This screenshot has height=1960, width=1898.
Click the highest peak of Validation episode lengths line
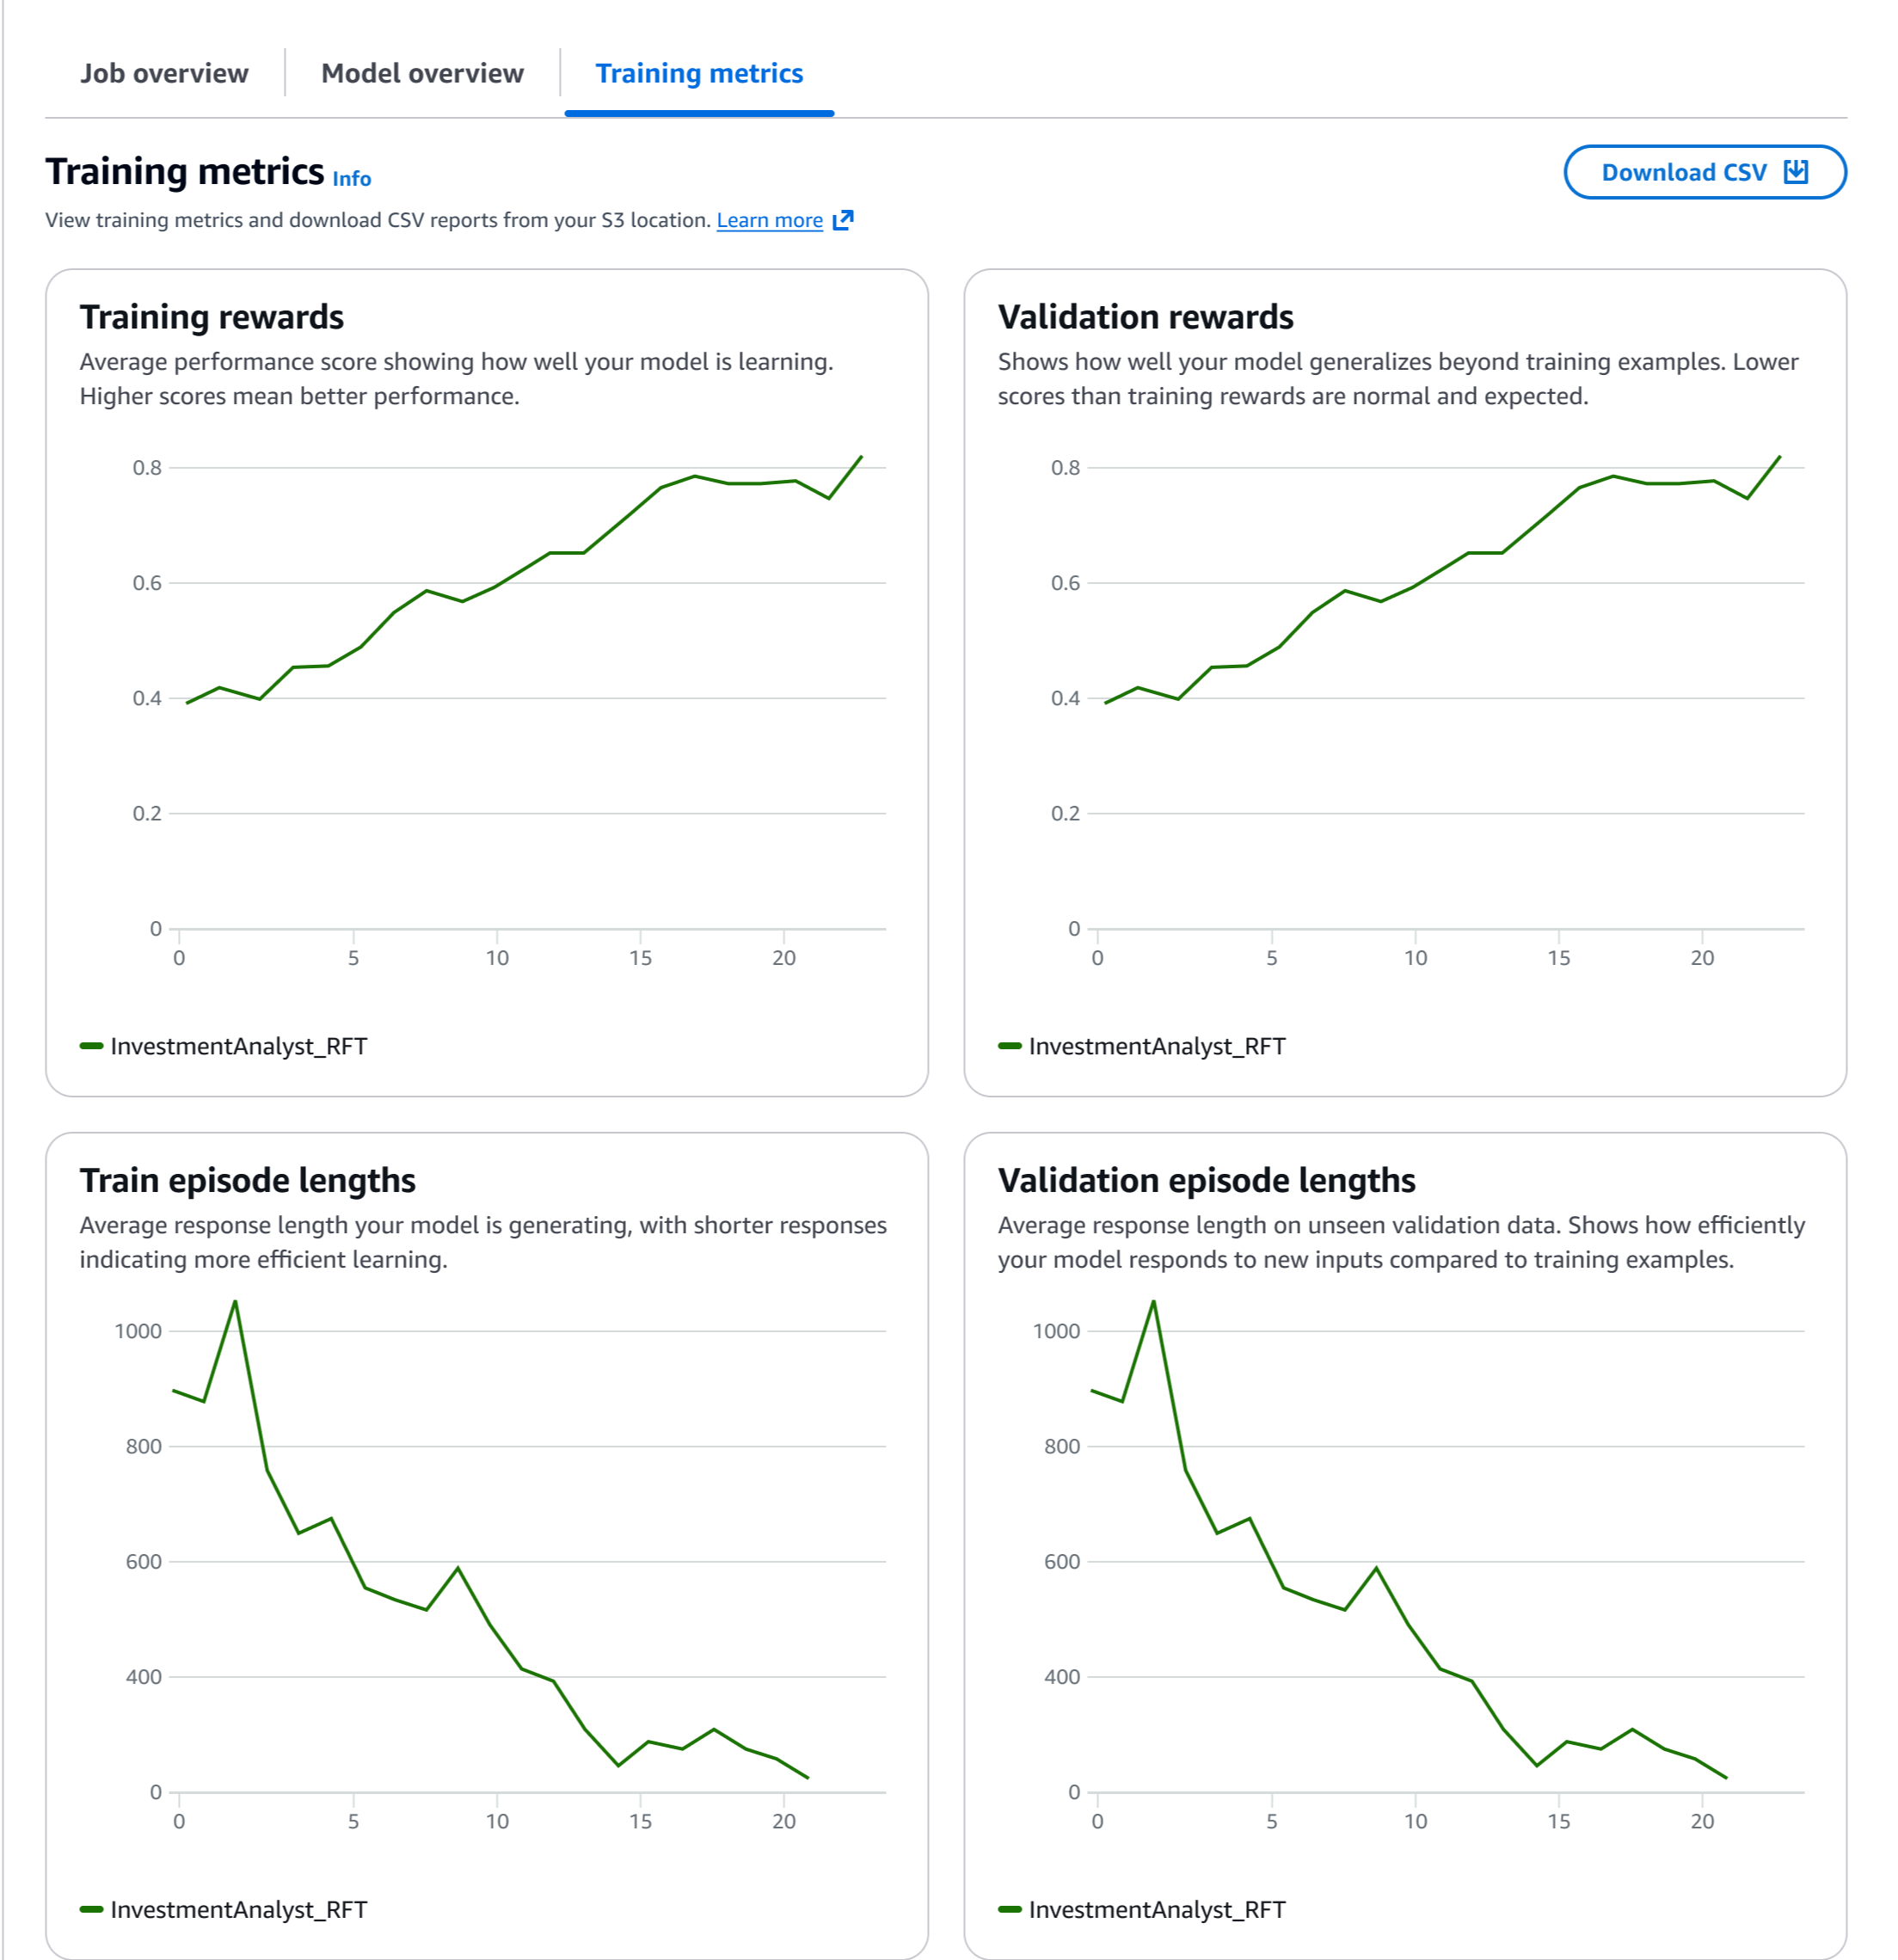point(1153,1301)
